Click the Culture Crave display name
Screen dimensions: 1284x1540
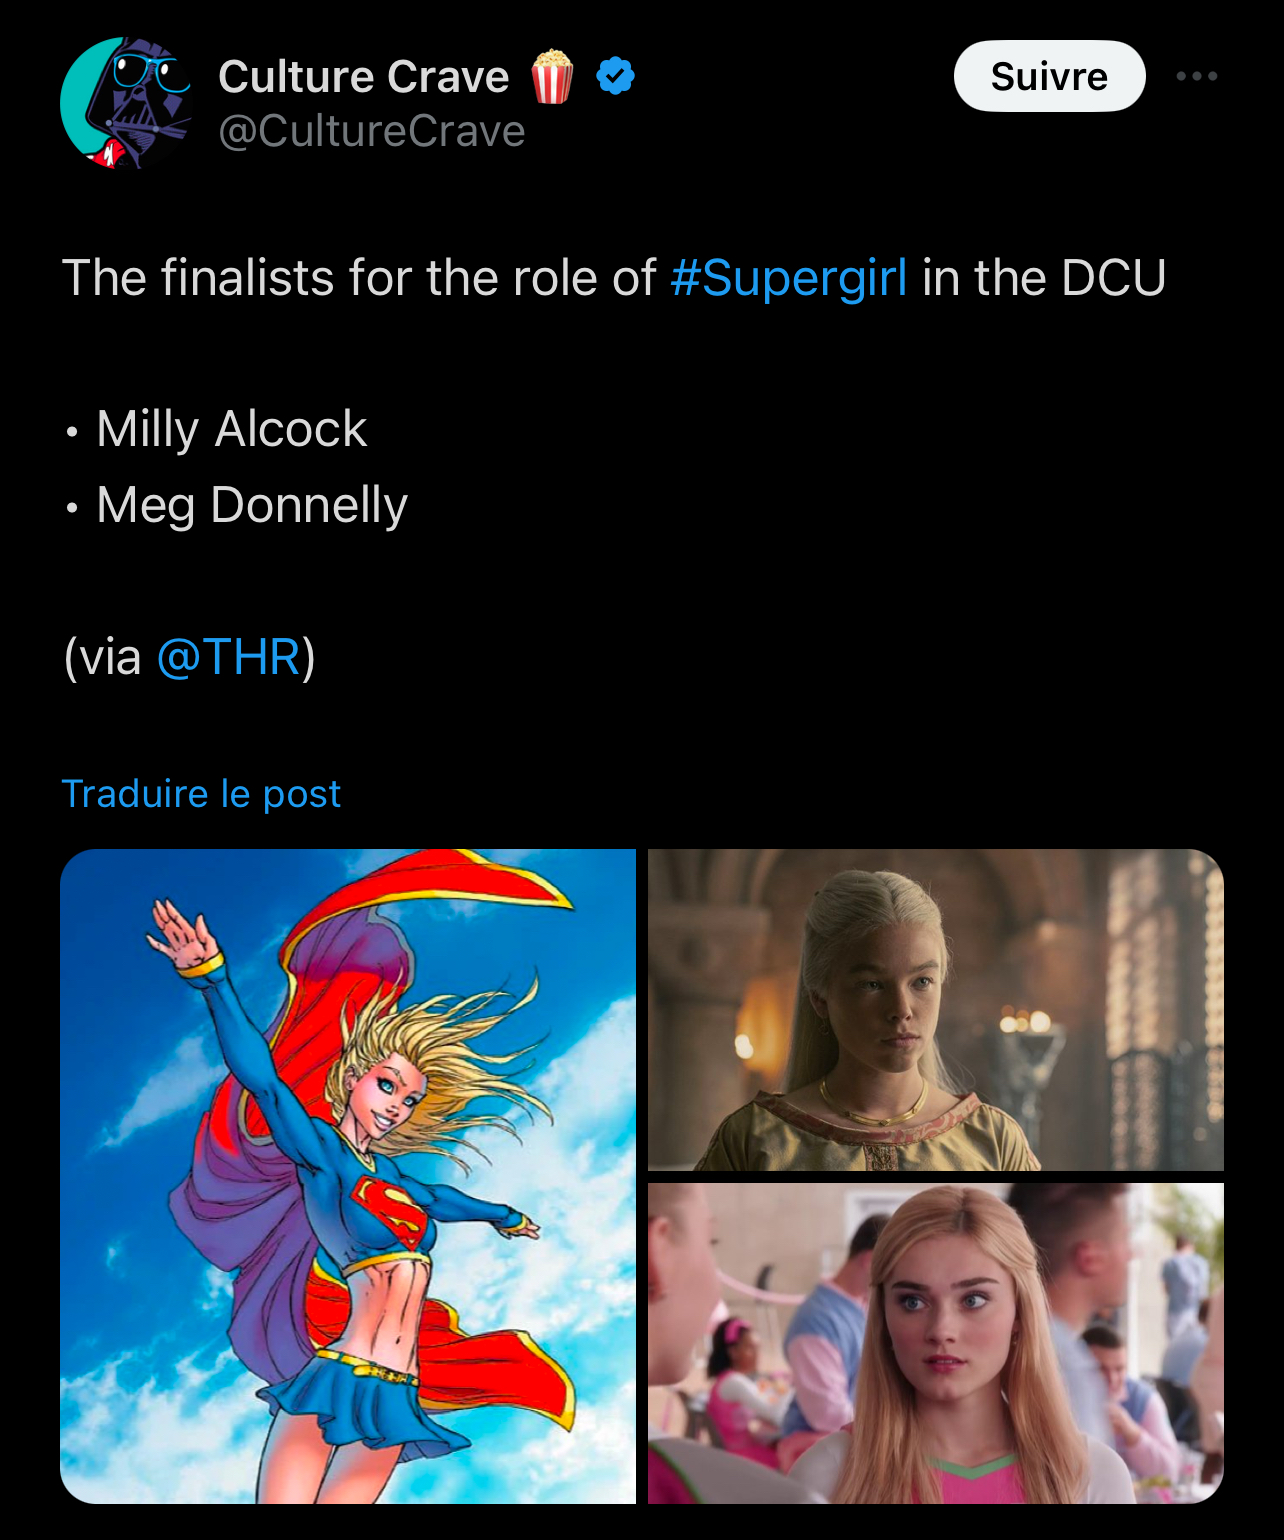pos(364,76)
